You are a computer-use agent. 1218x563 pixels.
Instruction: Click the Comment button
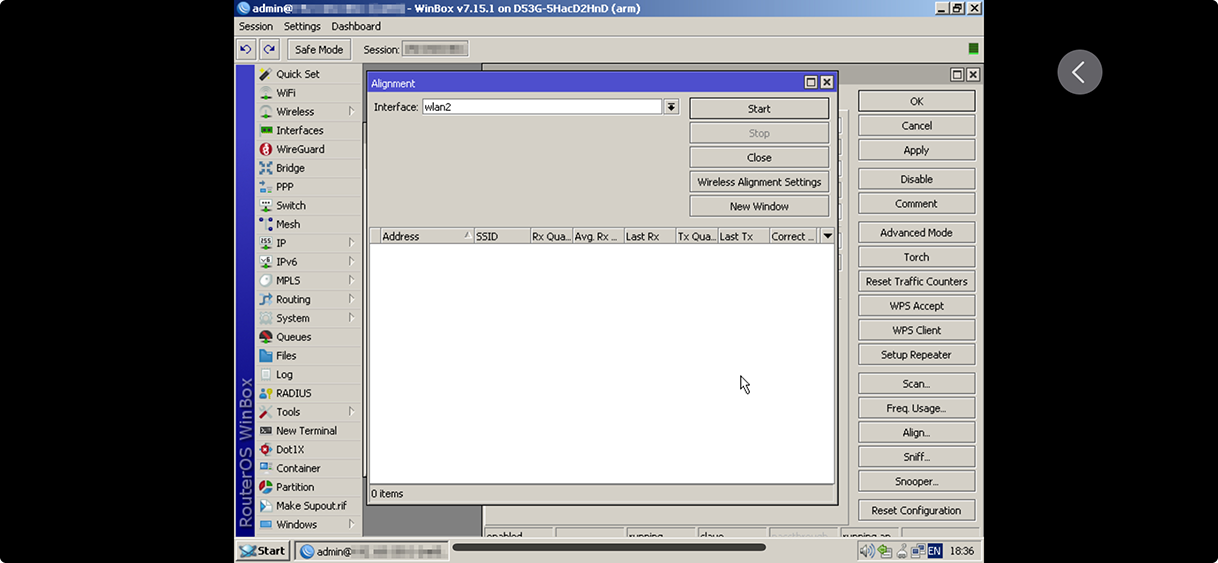click(916, 204)
